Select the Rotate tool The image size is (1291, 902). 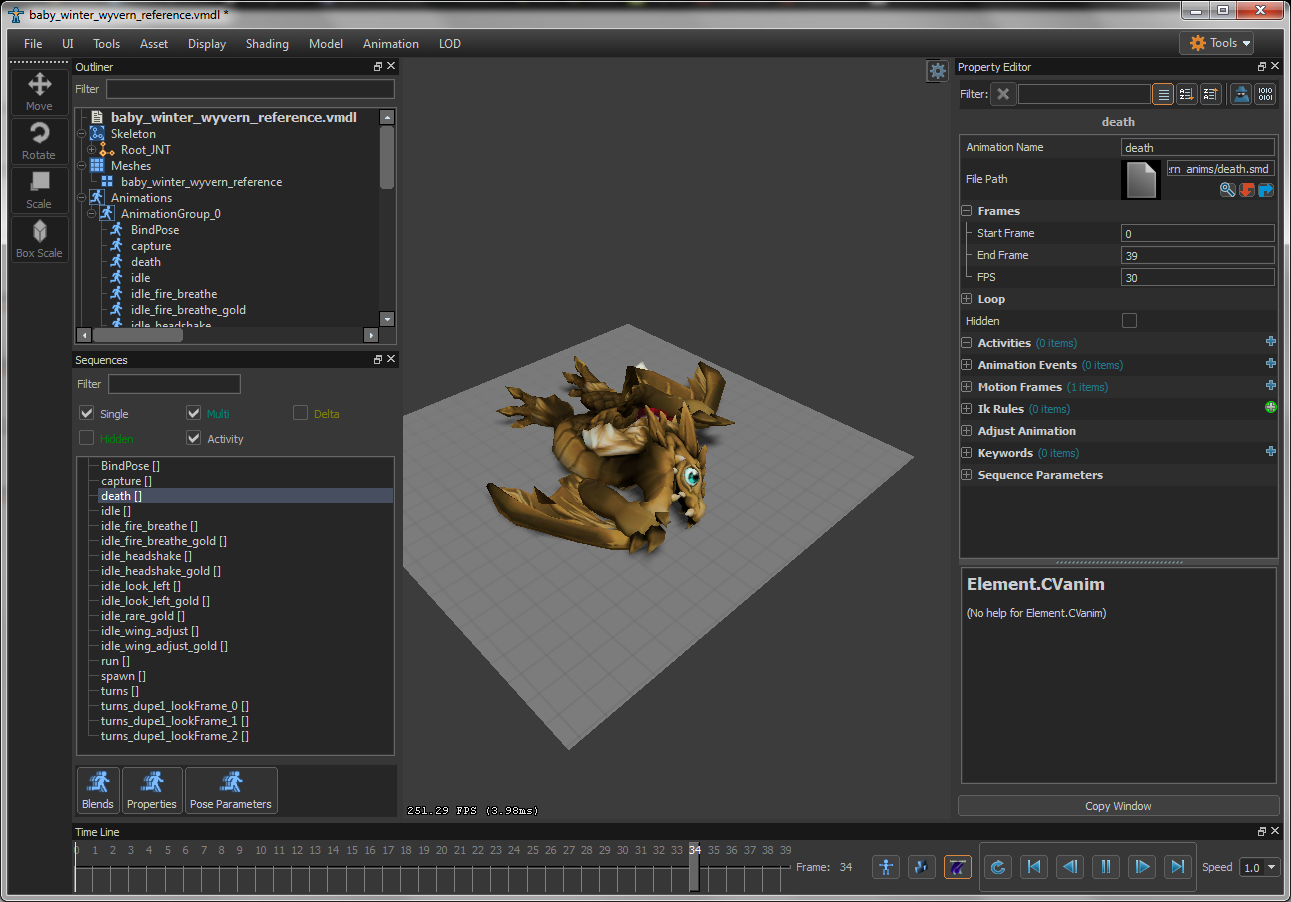pyautogui.click(x=39, y=140)
